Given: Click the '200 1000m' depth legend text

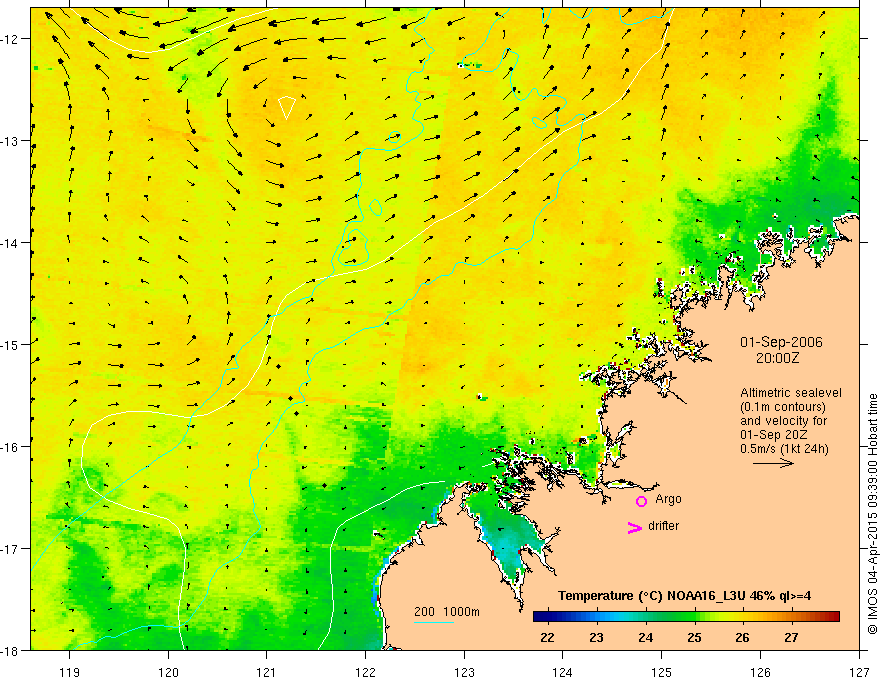Looking at the screenshot, I should point(447,612).
